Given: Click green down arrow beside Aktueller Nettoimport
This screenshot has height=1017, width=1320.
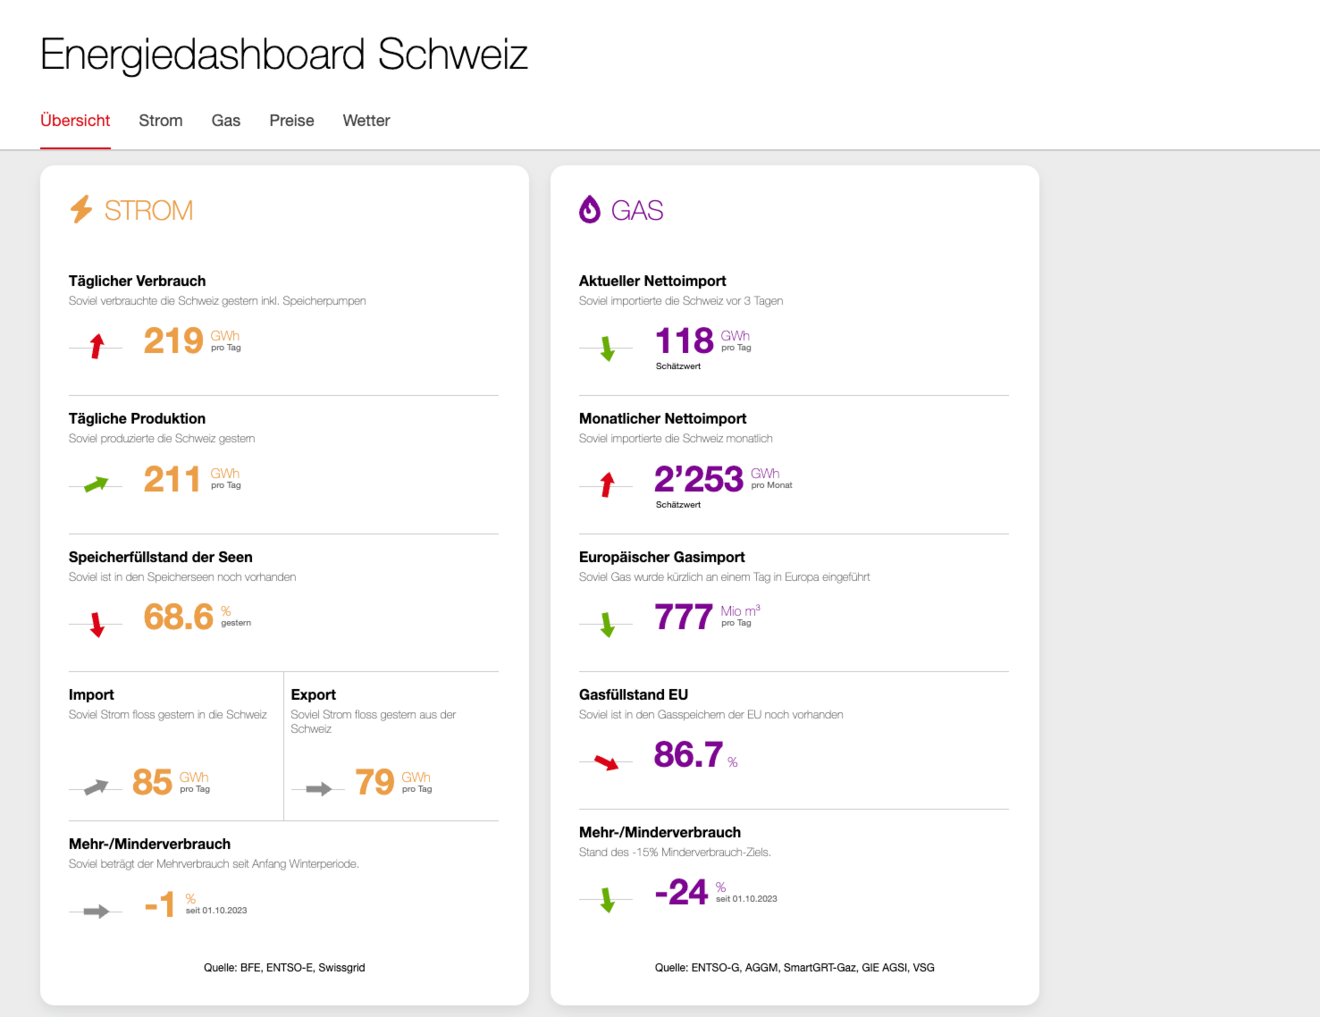Looking at the screenshot, I should point(607,348).
